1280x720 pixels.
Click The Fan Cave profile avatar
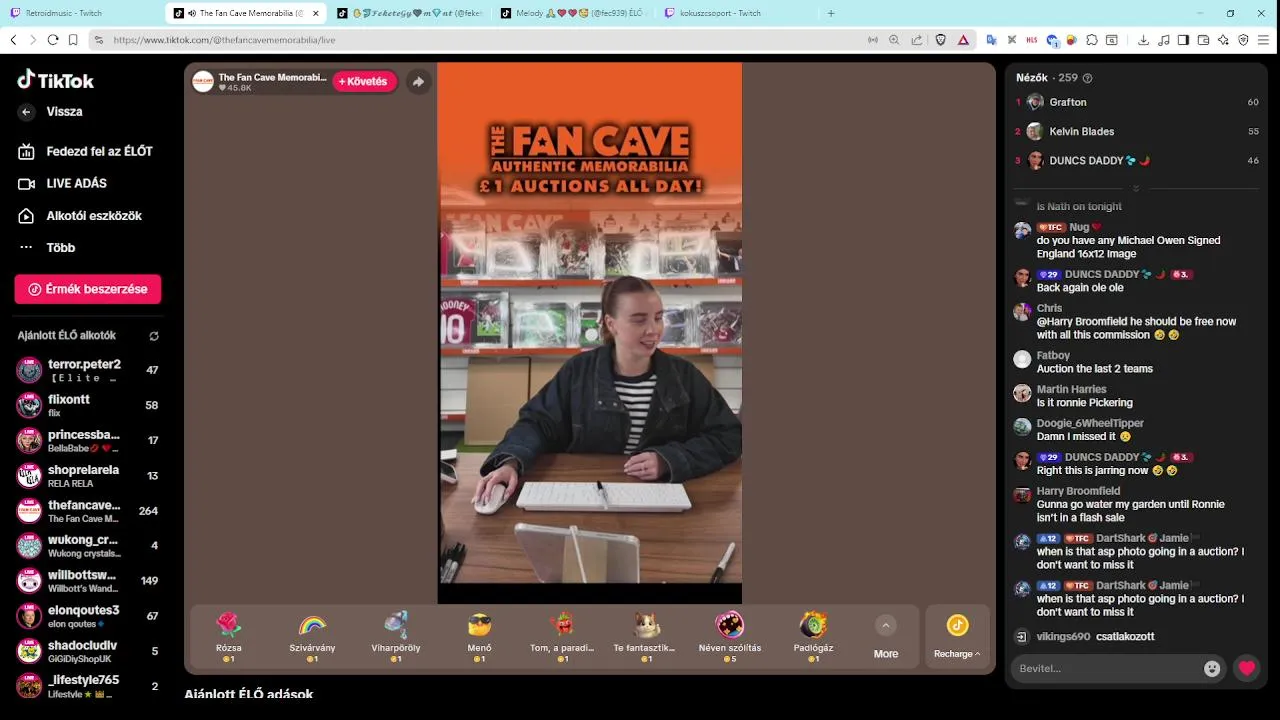click(x=203, y=82)
